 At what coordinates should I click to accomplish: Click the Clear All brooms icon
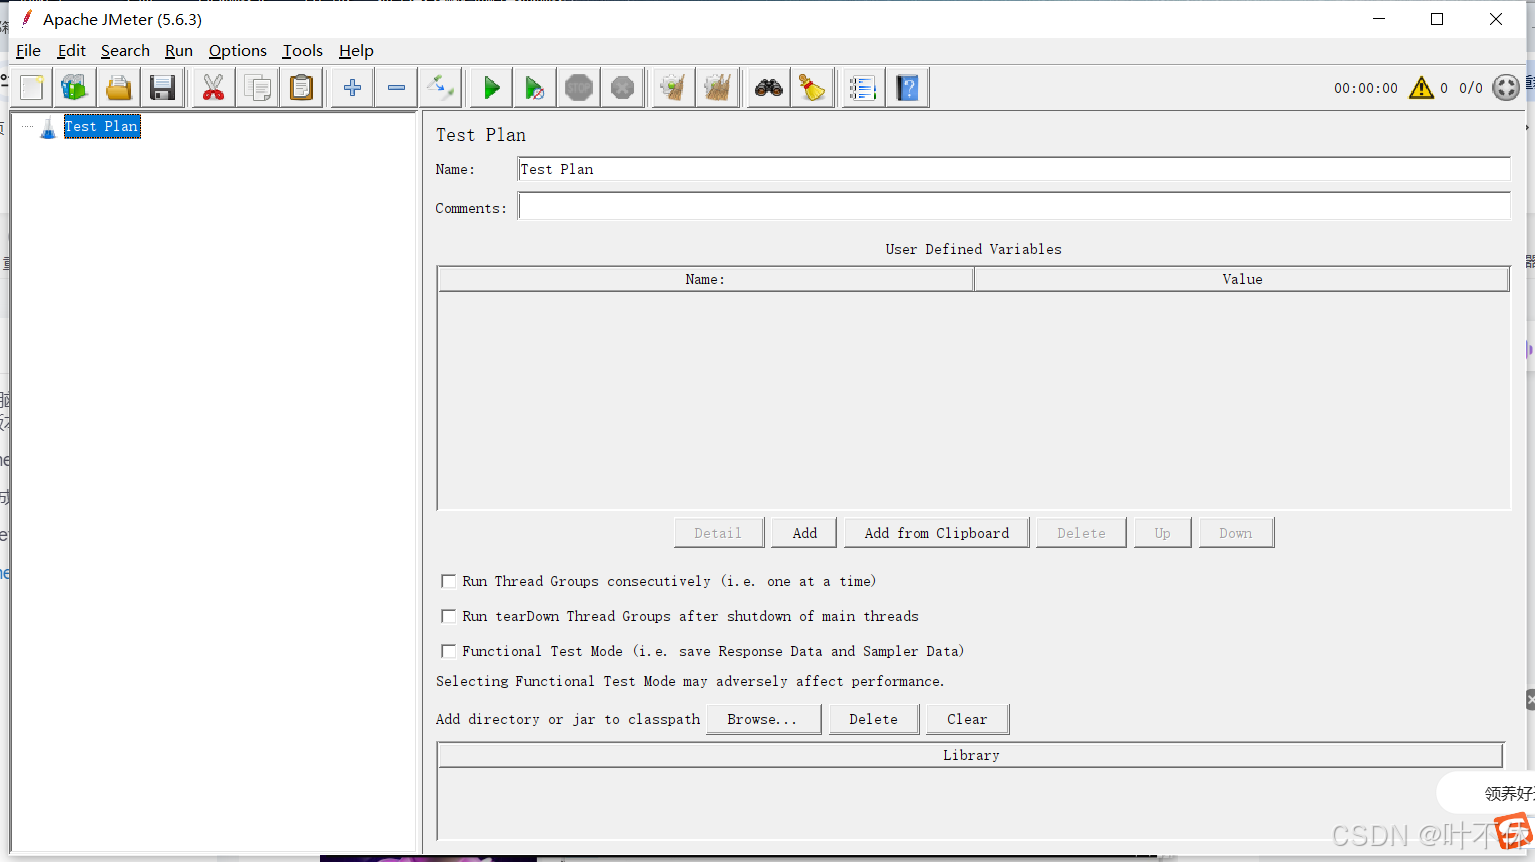pos(717,88)
